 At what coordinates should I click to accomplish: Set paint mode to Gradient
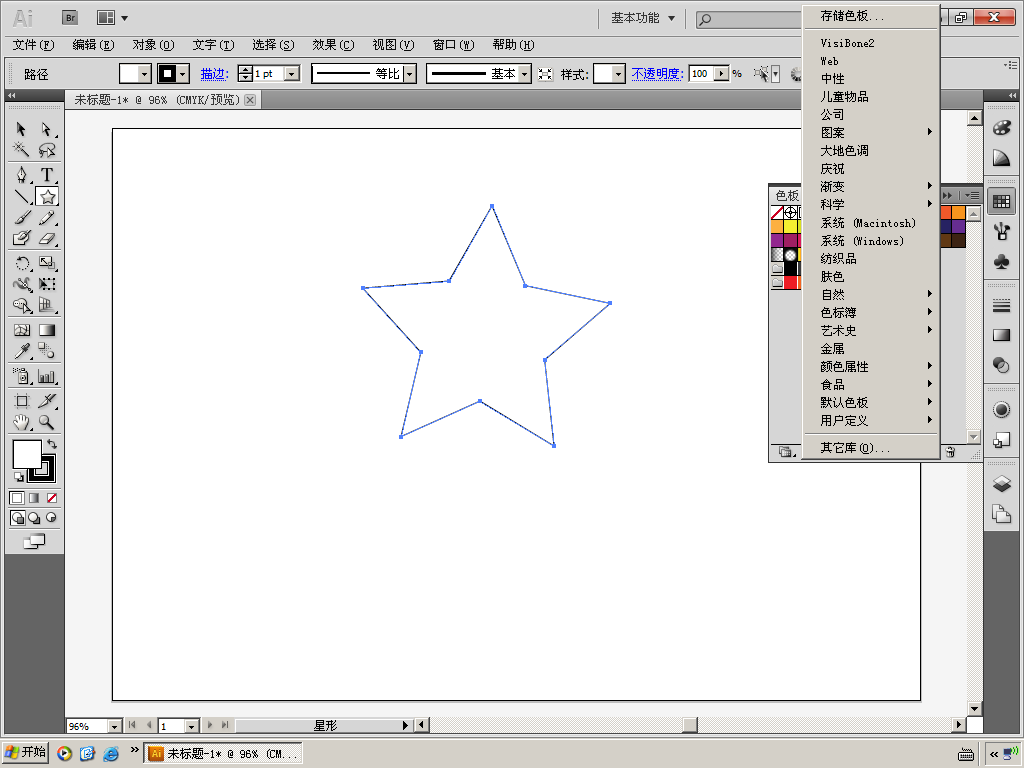coord(34,498)
